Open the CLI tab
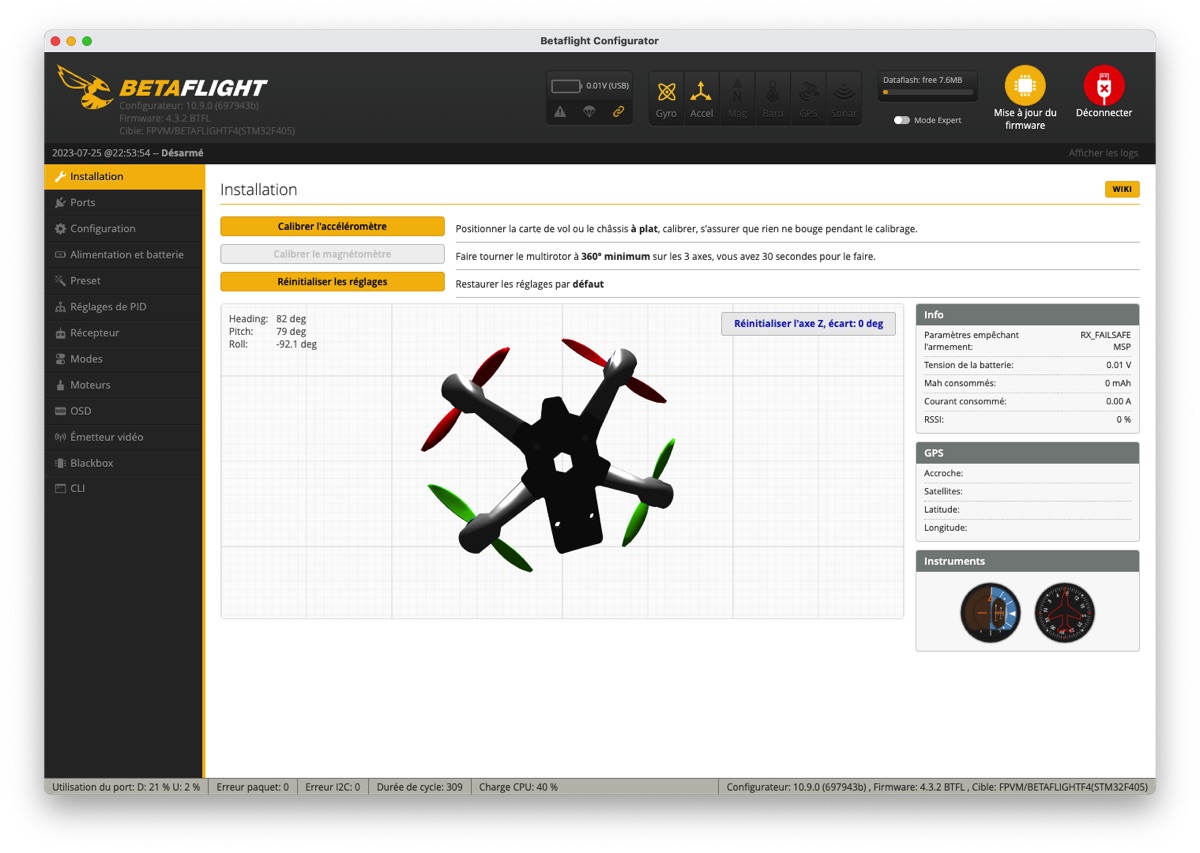This screenshot has width=1200, height=853. tap(123, 488)
